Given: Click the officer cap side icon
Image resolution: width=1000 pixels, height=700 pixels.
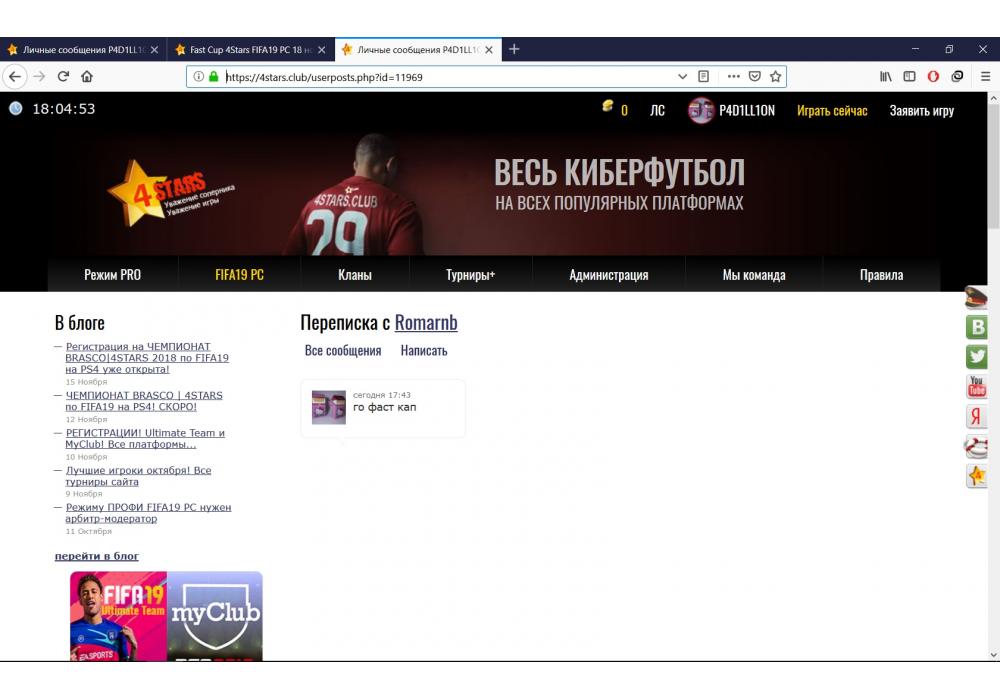Looking at the screenshot, I should (x=976, y=298).
